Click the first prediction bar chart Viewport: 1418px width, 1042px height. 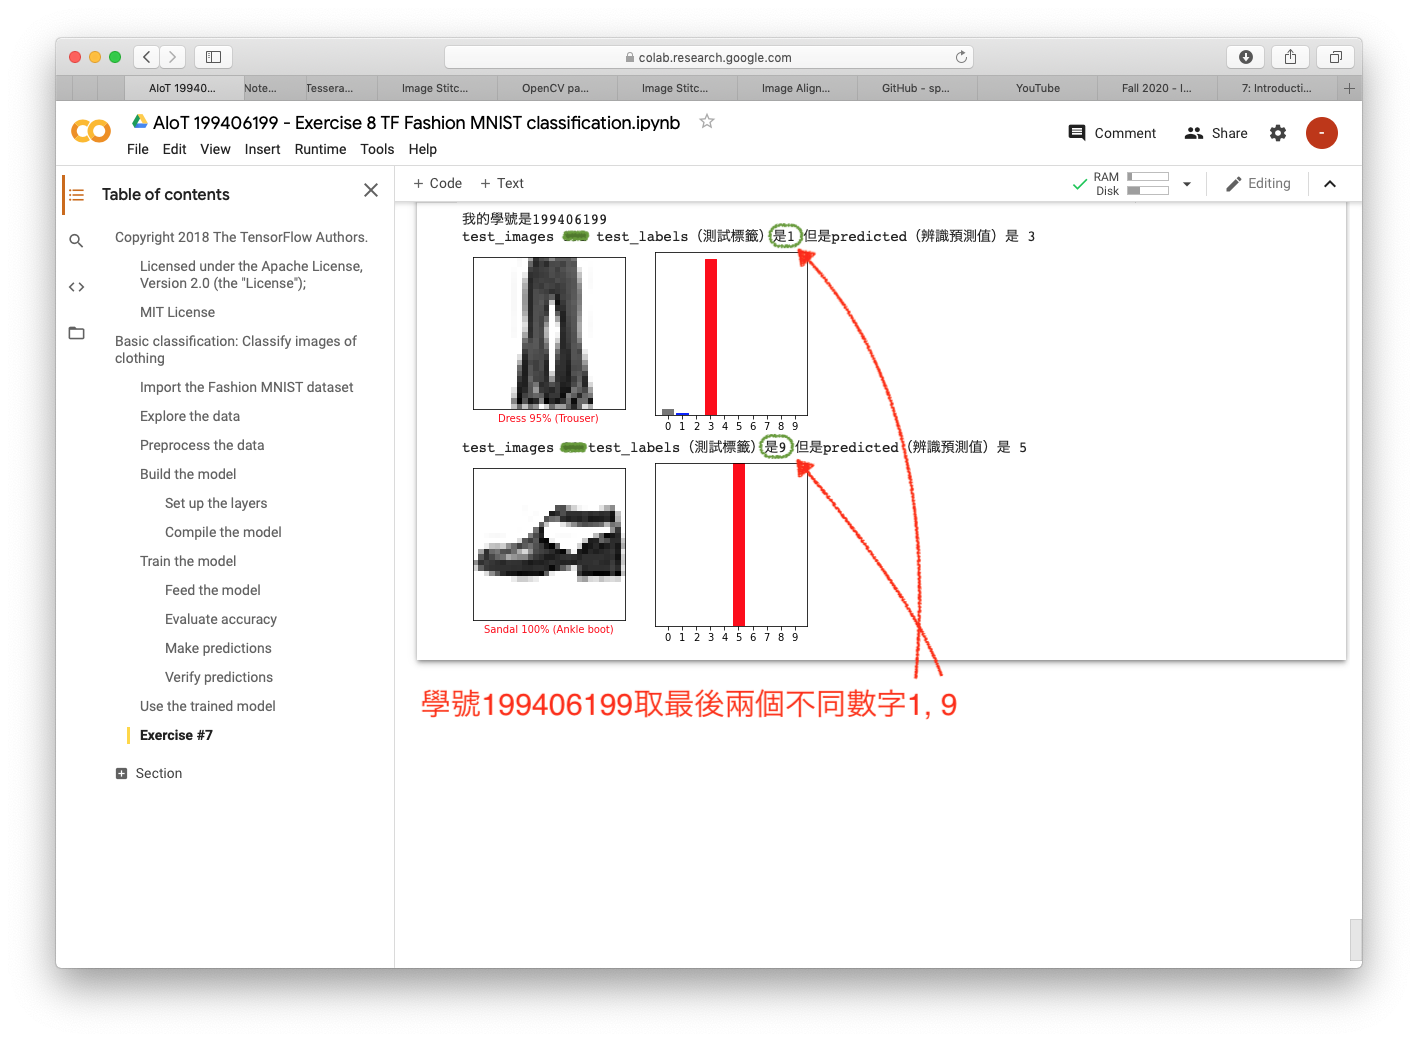point(731,334)
